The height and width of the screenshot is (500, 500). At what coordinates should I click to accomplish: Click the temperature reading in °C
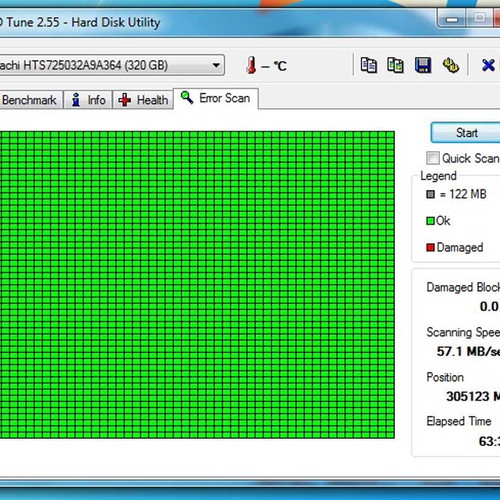(274, 66)
